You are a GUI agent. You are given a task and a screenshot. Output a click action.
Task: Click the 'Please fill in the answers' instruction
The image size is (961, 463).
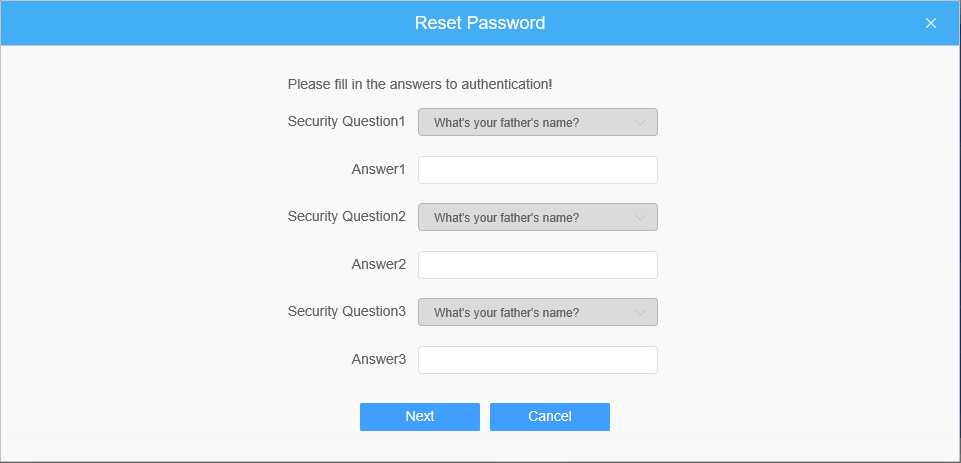(420, 84)
